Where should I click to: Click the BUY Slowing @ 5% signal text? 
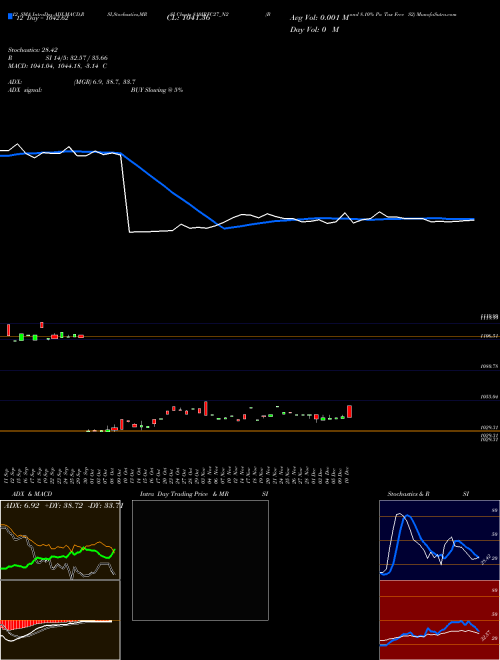tap(157, 90)
